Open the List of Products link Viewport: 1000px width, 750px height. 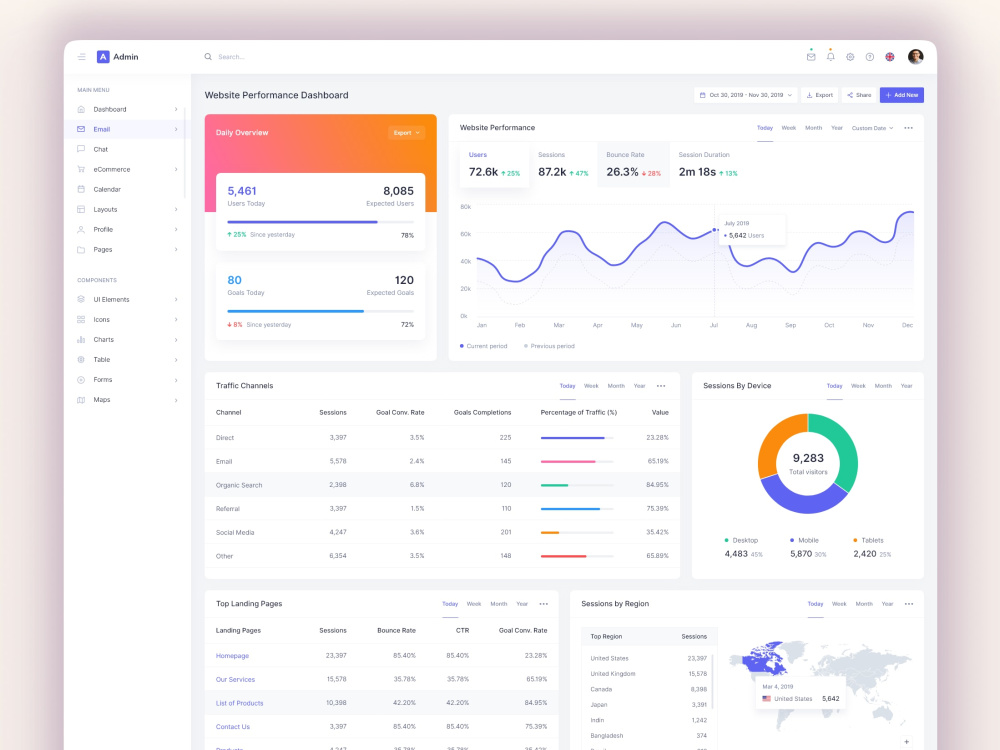point(239,703)
